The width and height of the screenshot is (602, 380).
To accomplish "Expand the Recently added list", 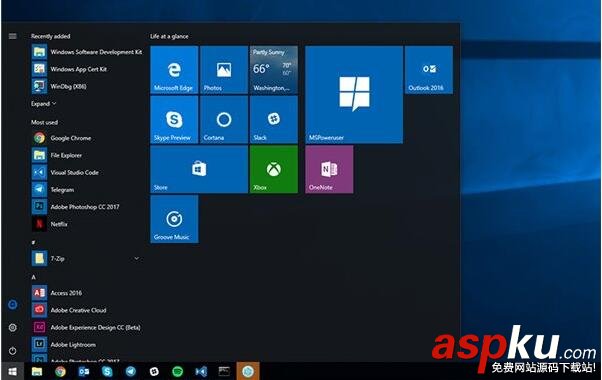I will point(43,104).
